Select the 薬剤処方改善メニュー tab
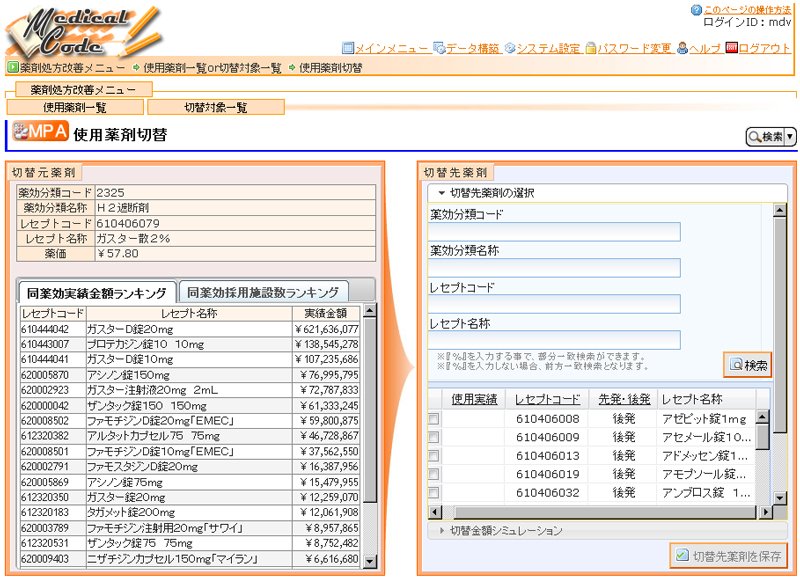The image size is (800, 578). pyautogui.click(x=84, y=90)
